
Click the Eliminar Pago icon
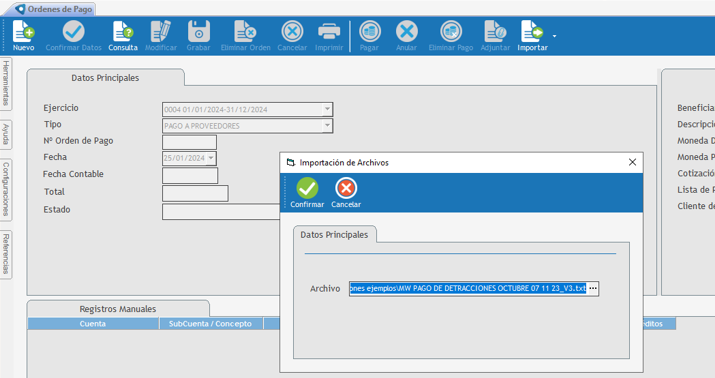451,32
